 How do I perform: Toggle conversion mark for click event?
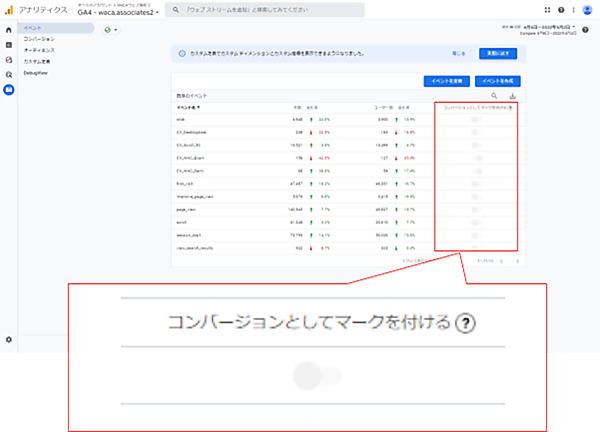click(476, 118)
